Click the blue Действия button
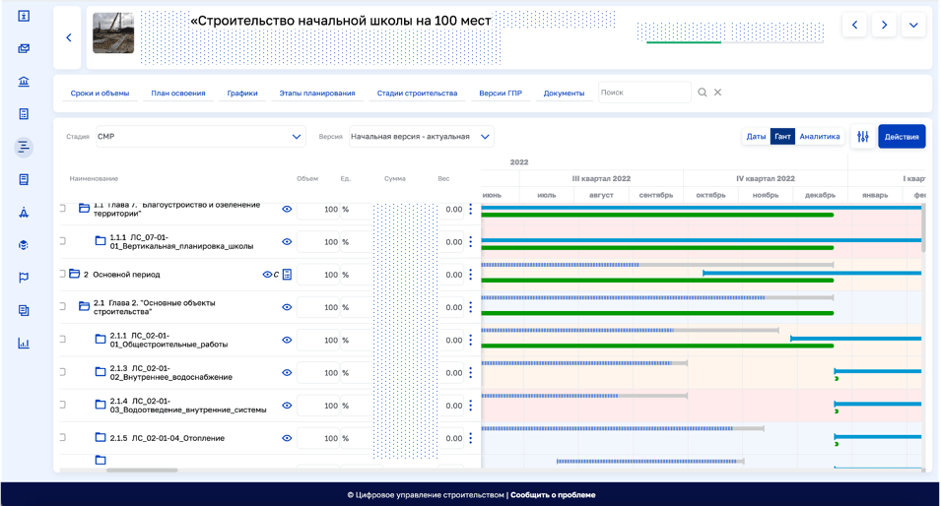The height and width of the screenshot is (506, 941). click(901, 137)
